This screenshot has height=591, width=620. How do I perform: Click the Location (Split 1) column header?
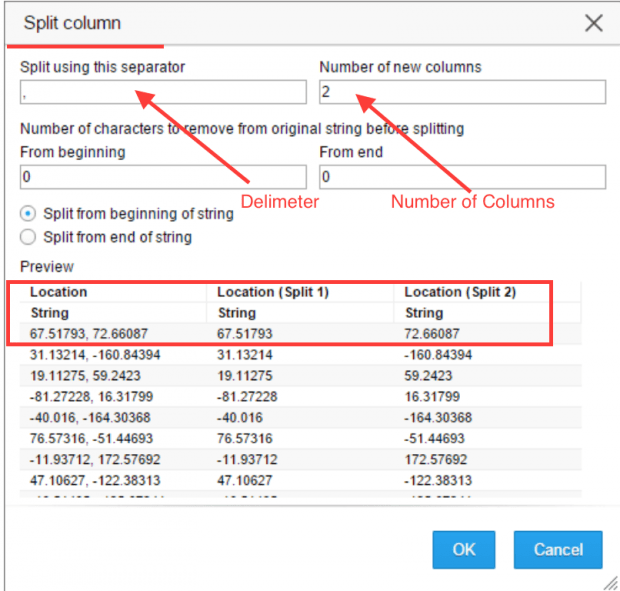tap(273, 292)
